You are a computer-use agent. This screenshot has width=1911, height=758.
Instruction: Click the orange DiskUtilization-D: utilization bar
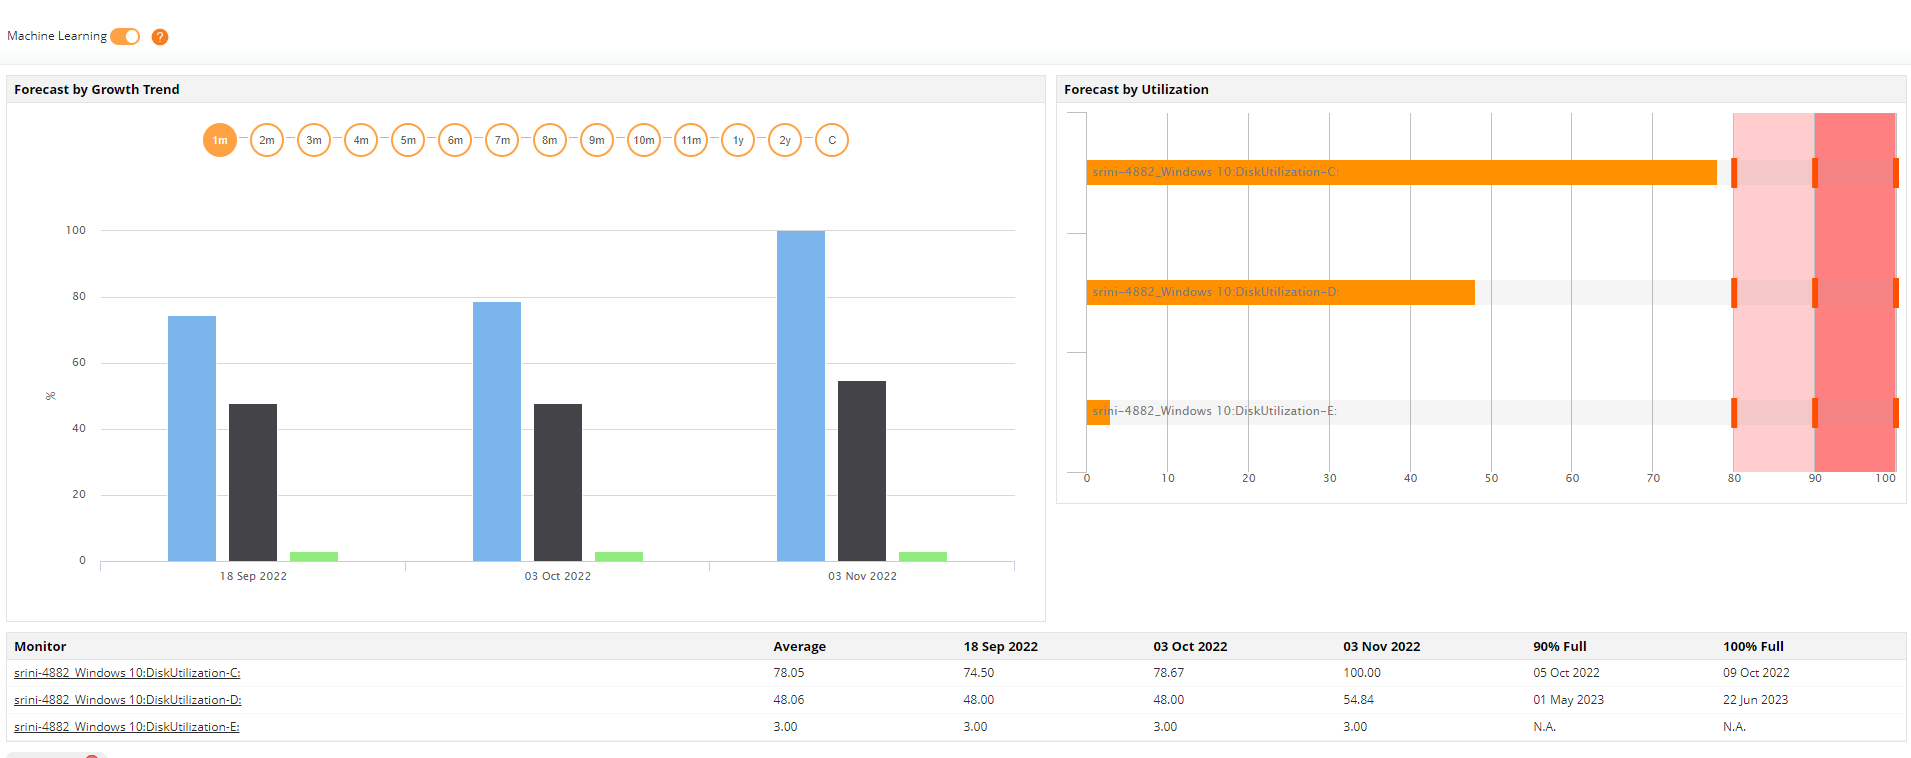click(1280, 292)
